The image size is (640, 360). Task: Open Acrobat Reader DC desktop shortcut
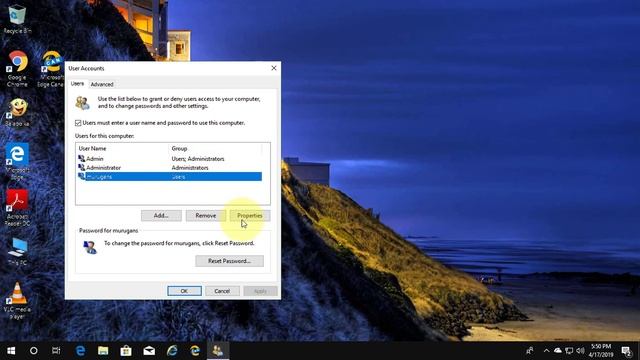[x=17, y=207]
